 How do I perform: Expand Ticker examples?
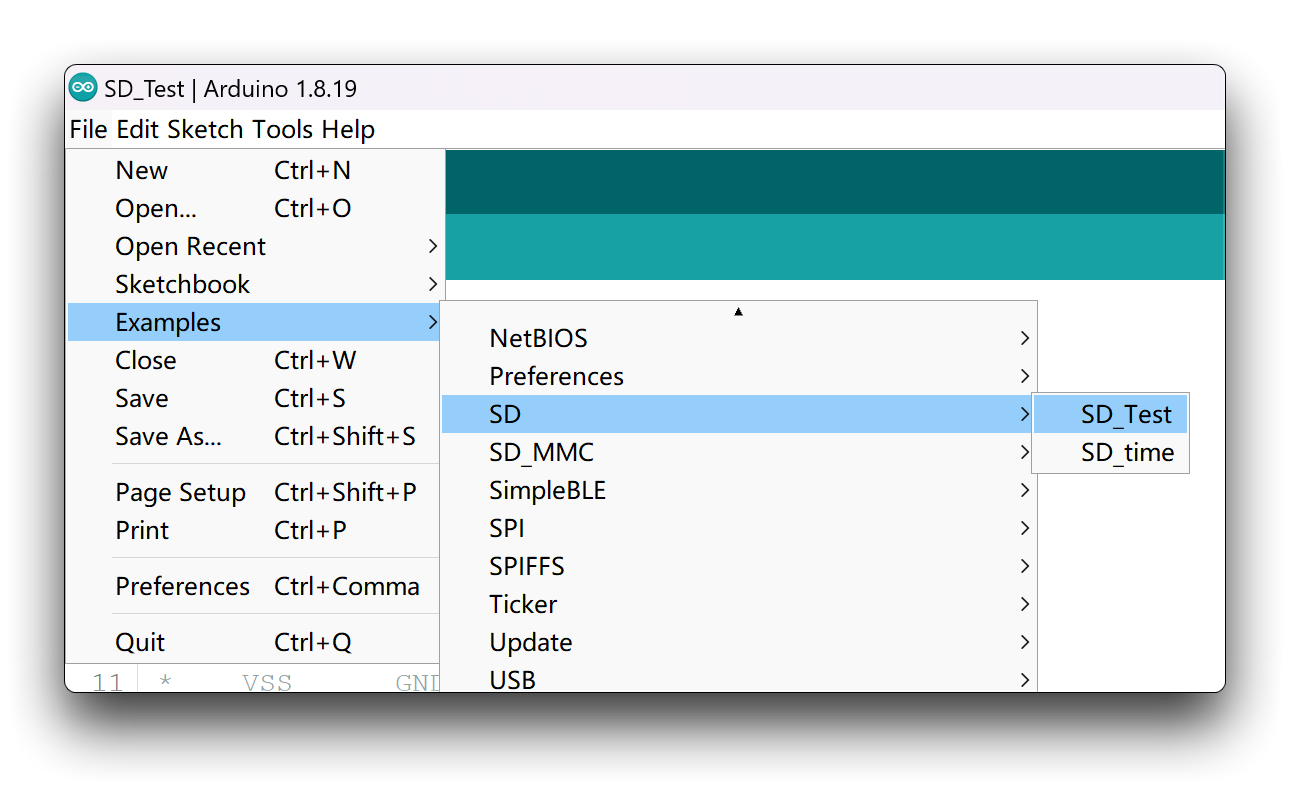coord(738,604)
